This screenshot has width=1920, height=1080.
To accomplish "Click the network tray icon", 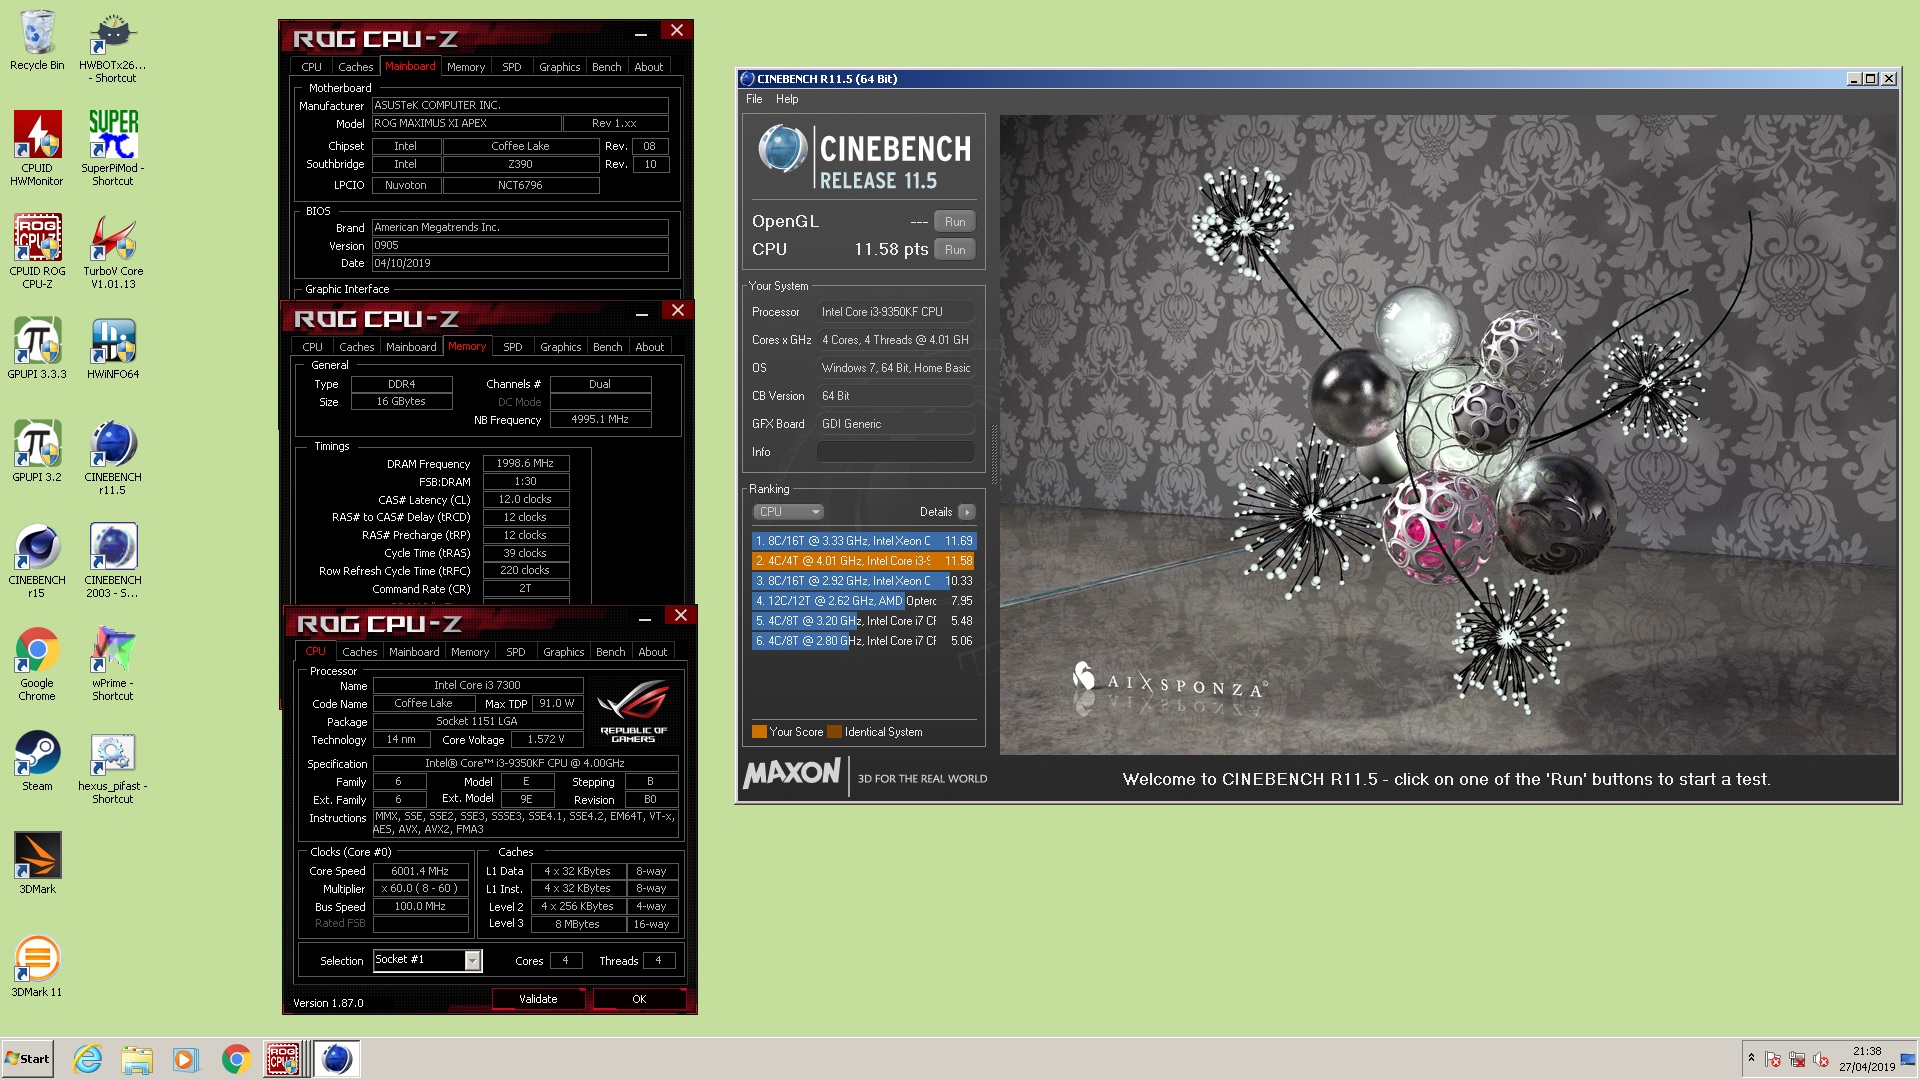I will pyautogui.click(x=1797, y=1059).
